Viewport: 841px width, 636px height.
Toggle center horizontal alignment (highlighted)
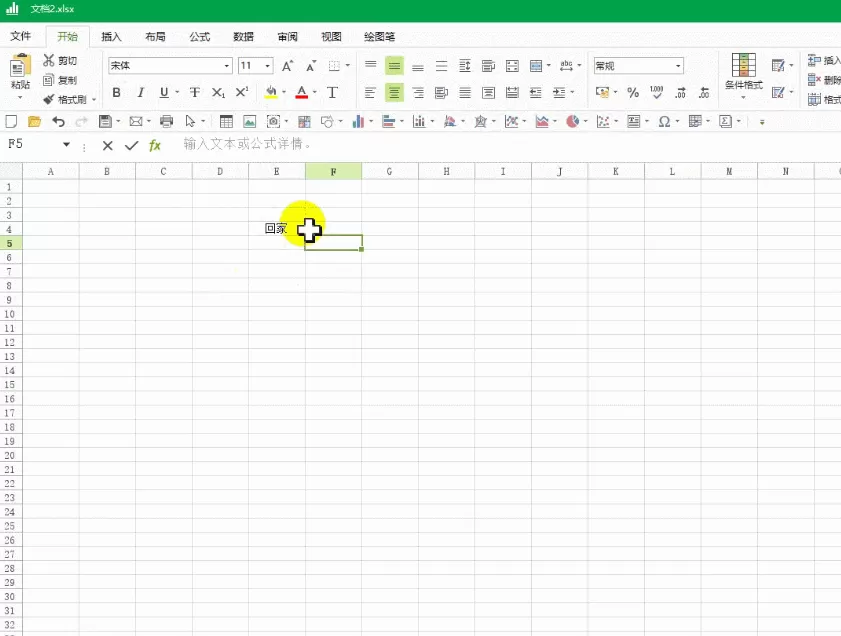394,93
